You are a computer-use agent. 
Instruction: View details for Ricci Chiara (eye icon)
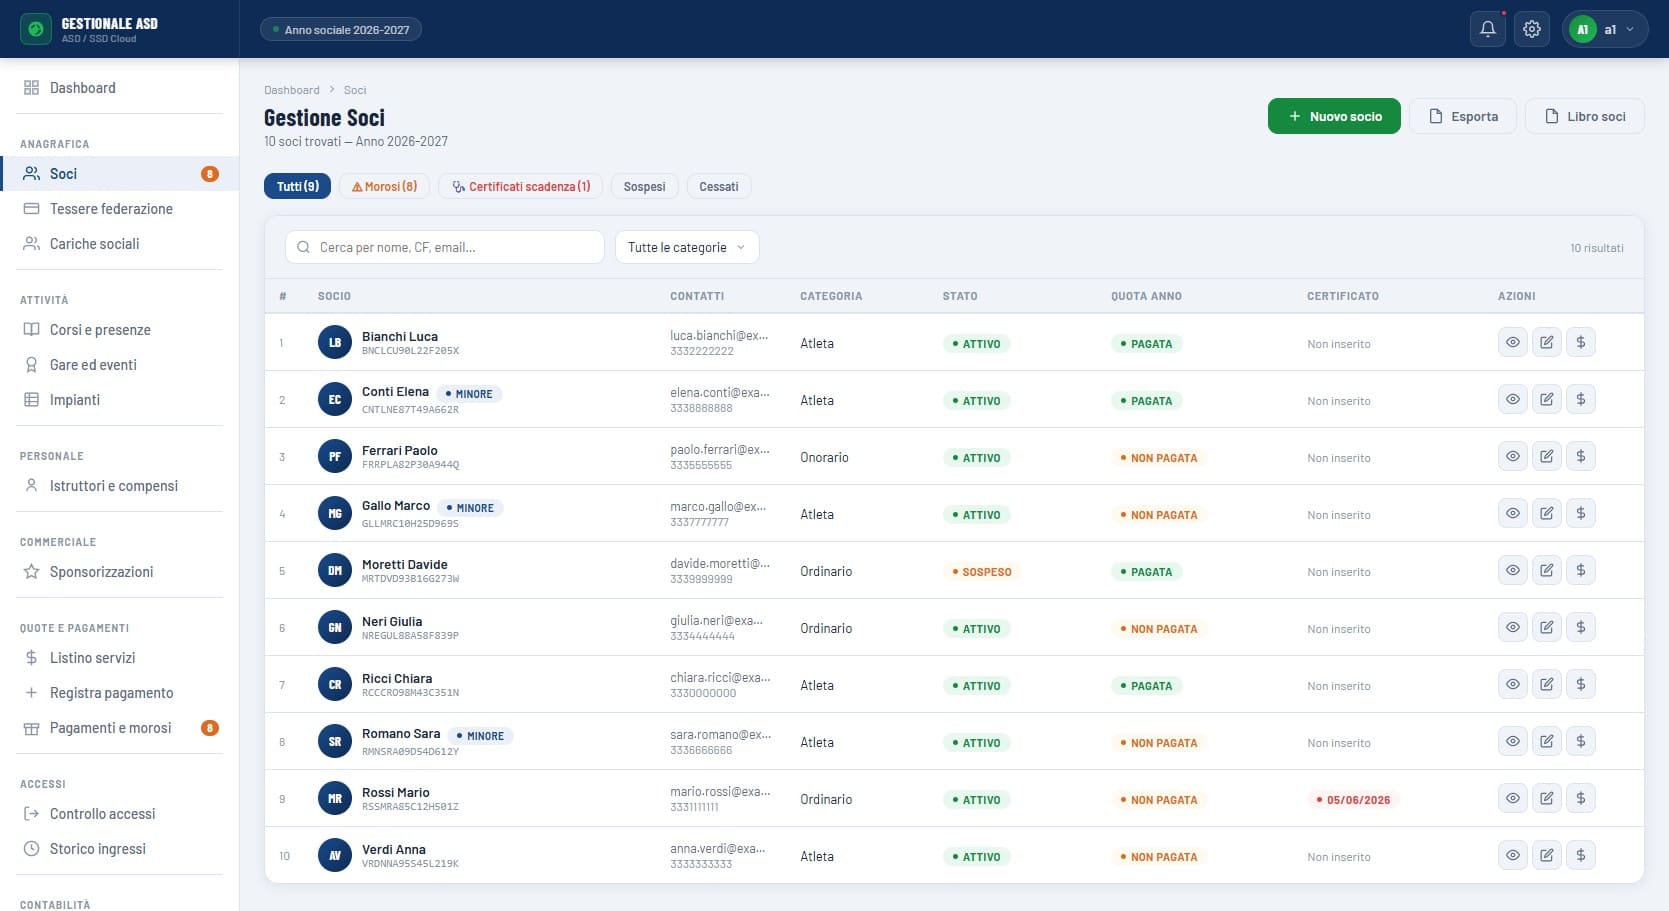(x=1513, y=684)
